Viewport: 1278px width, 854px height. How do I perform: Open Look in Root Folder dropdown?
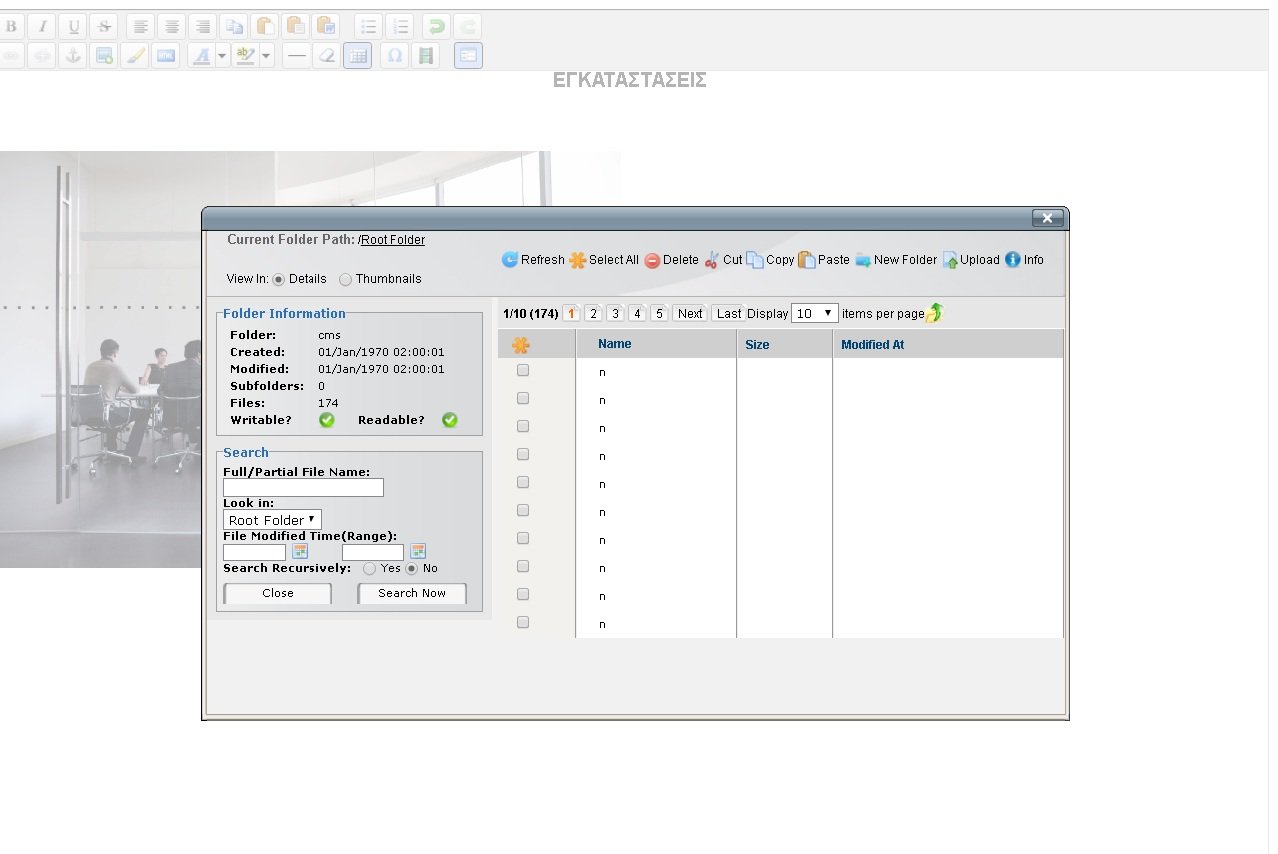pos(272,520)
